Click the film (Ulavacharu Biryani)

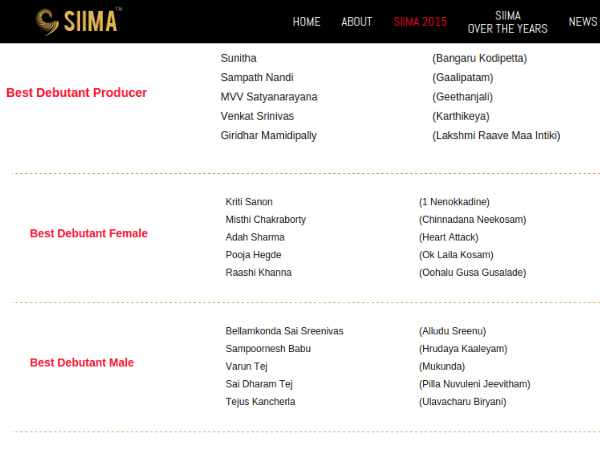tap(462, 402)
